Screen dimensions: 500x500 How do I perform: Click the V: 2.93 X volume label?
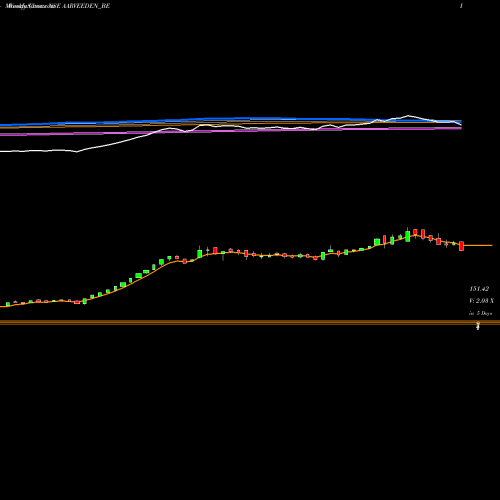tap(481, 301)
